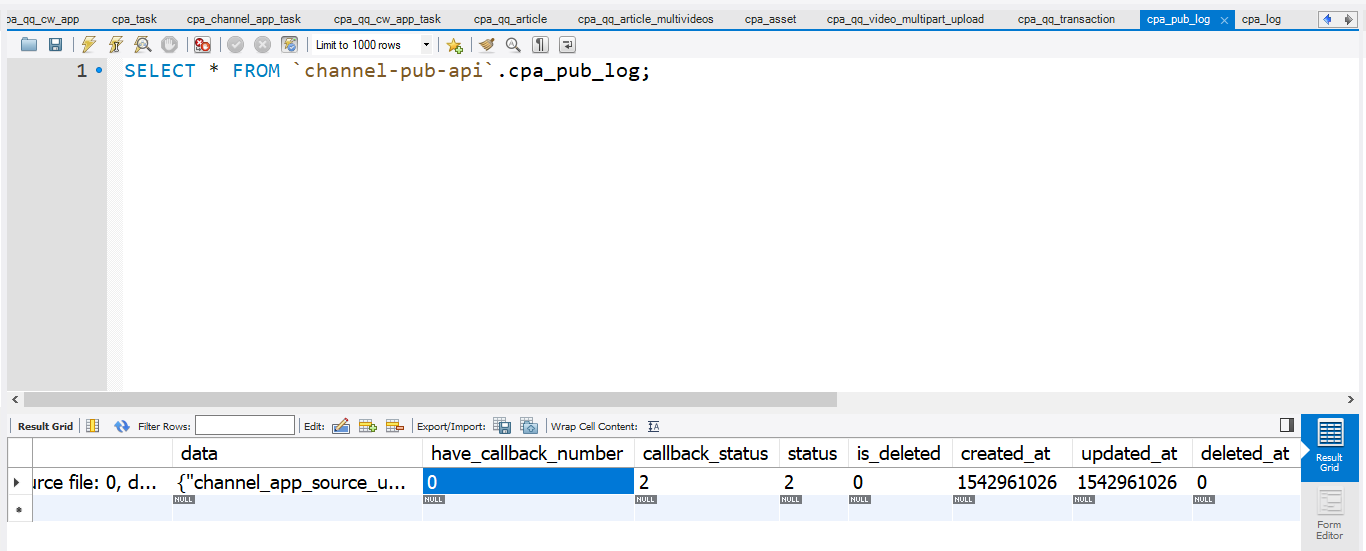Open a SQL script file
The image size is (1366, 551).
(29, 45)
